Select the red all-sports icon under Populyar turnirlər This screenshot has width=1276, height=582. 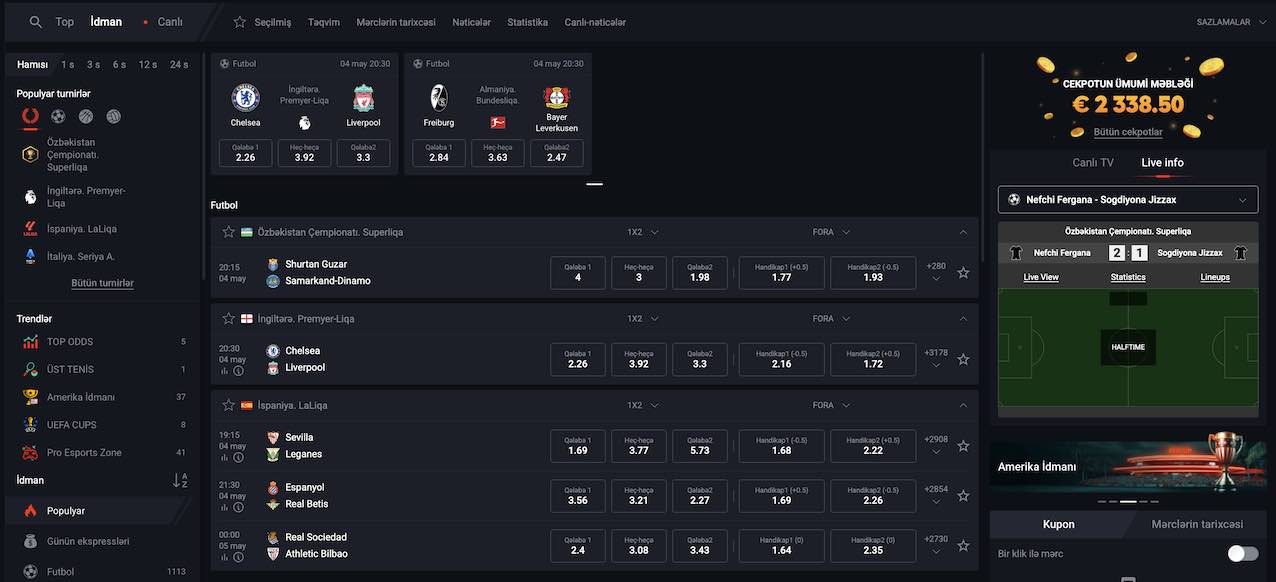click(x=31, y=117)
